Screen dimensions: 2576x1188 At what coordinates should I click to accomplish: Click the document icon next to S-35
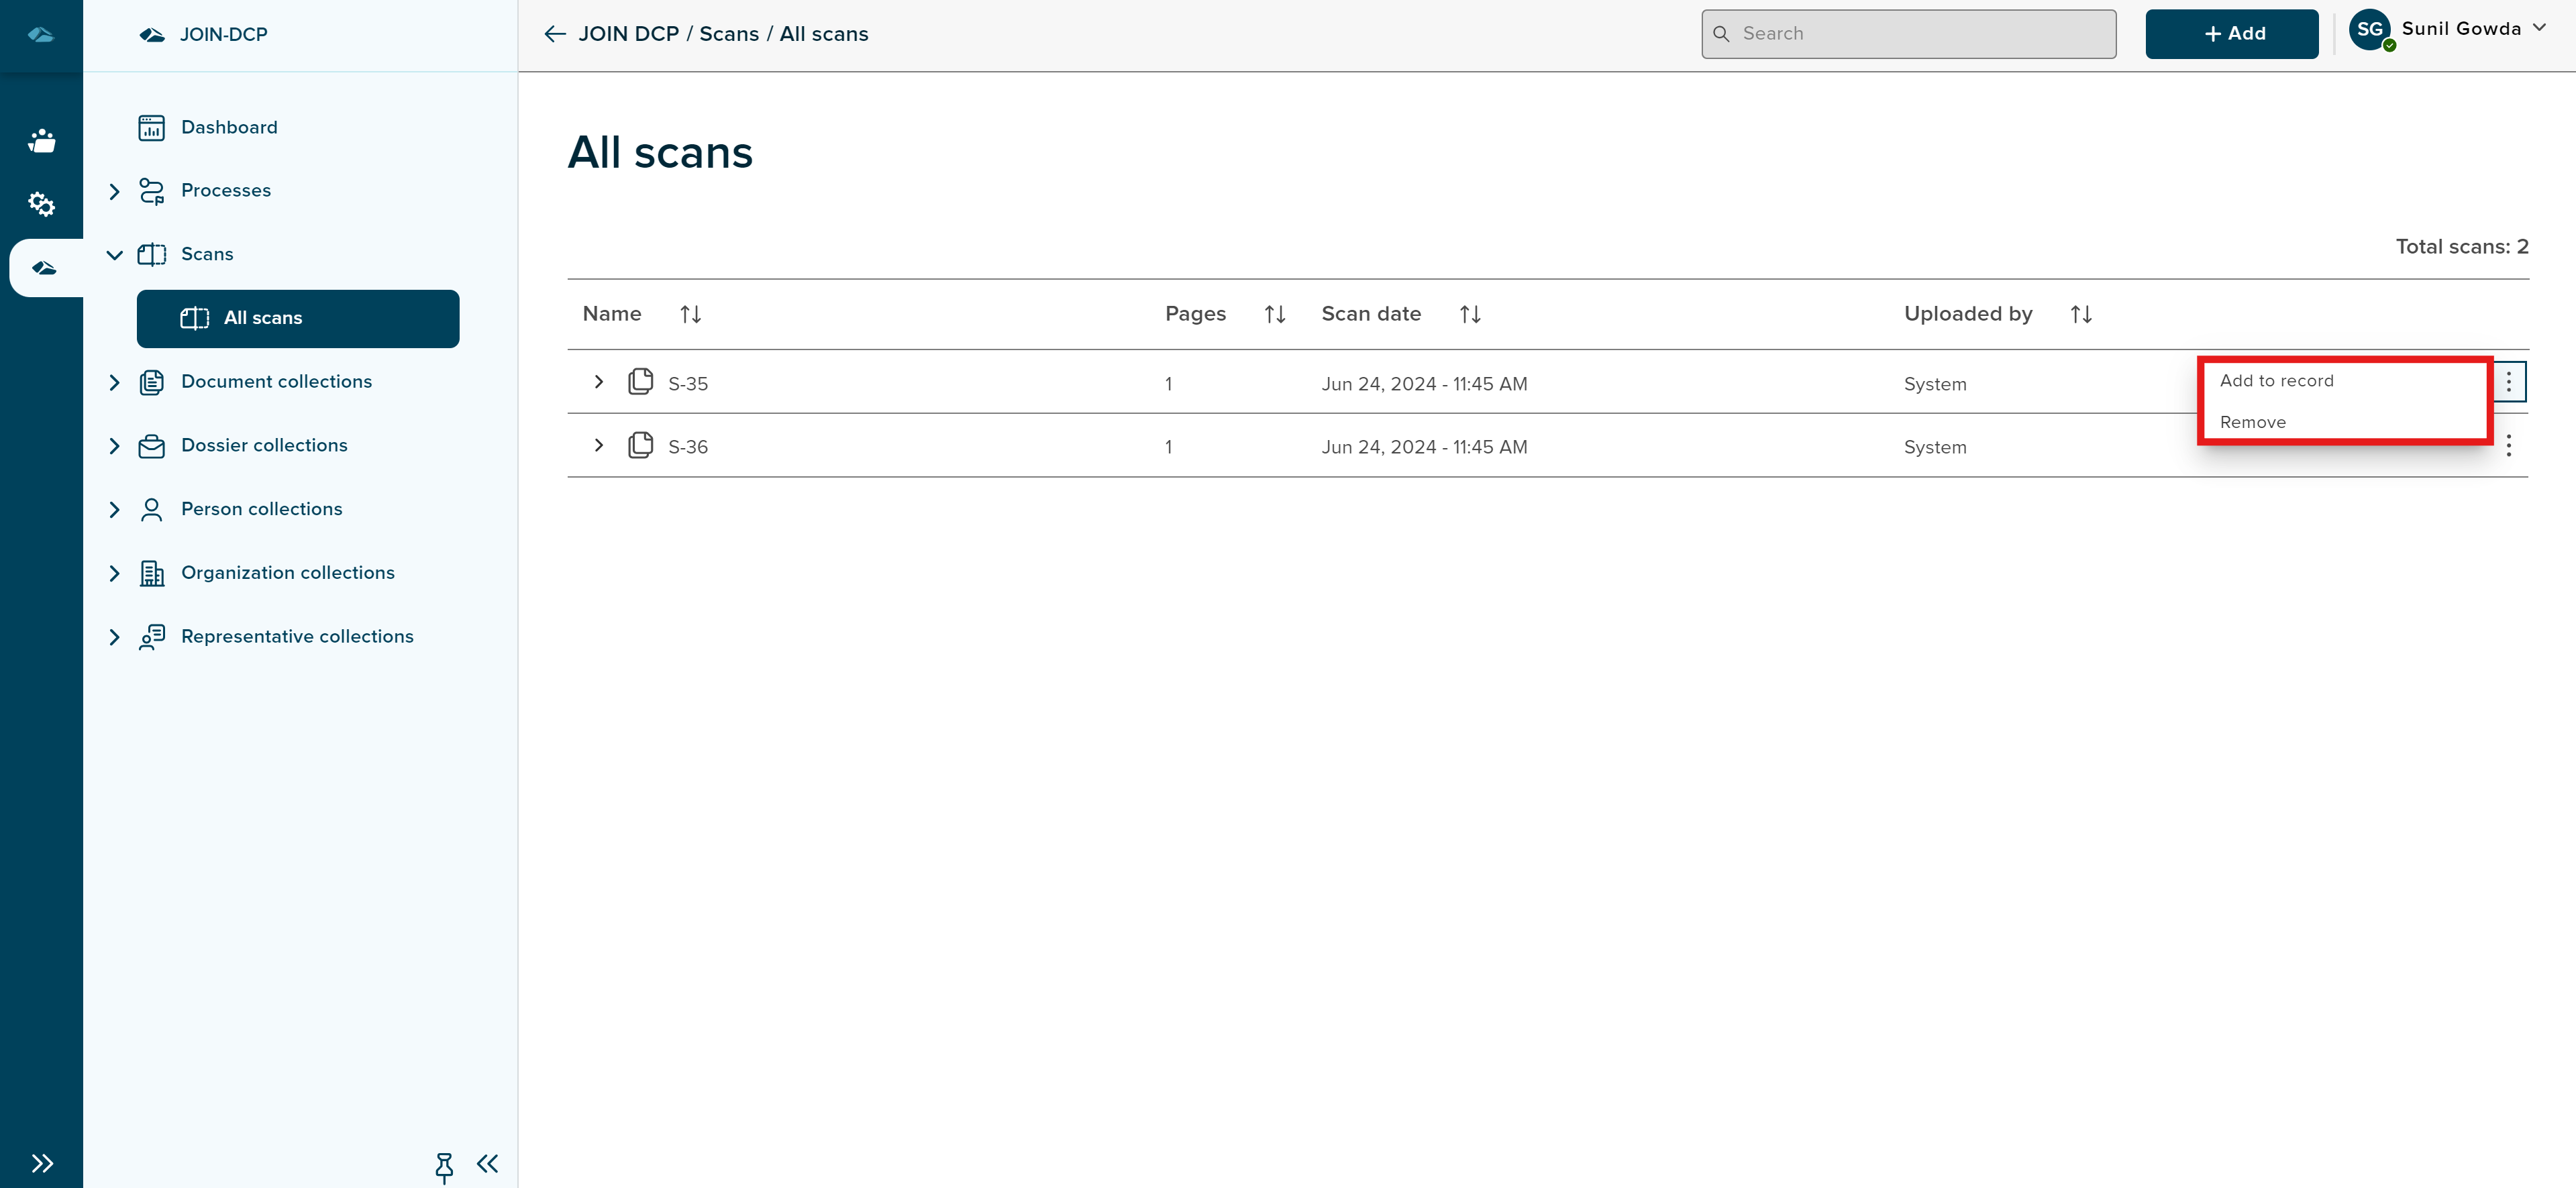coord(640,382)
